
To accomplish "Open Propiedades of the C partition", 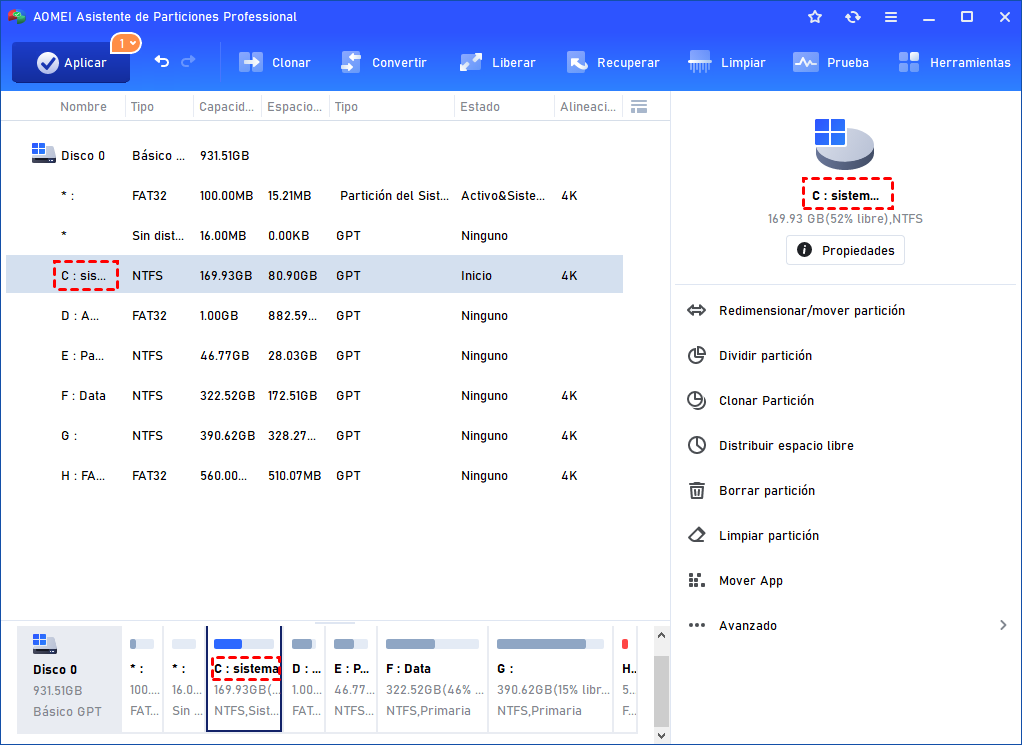I will click(x=845, y=250).
